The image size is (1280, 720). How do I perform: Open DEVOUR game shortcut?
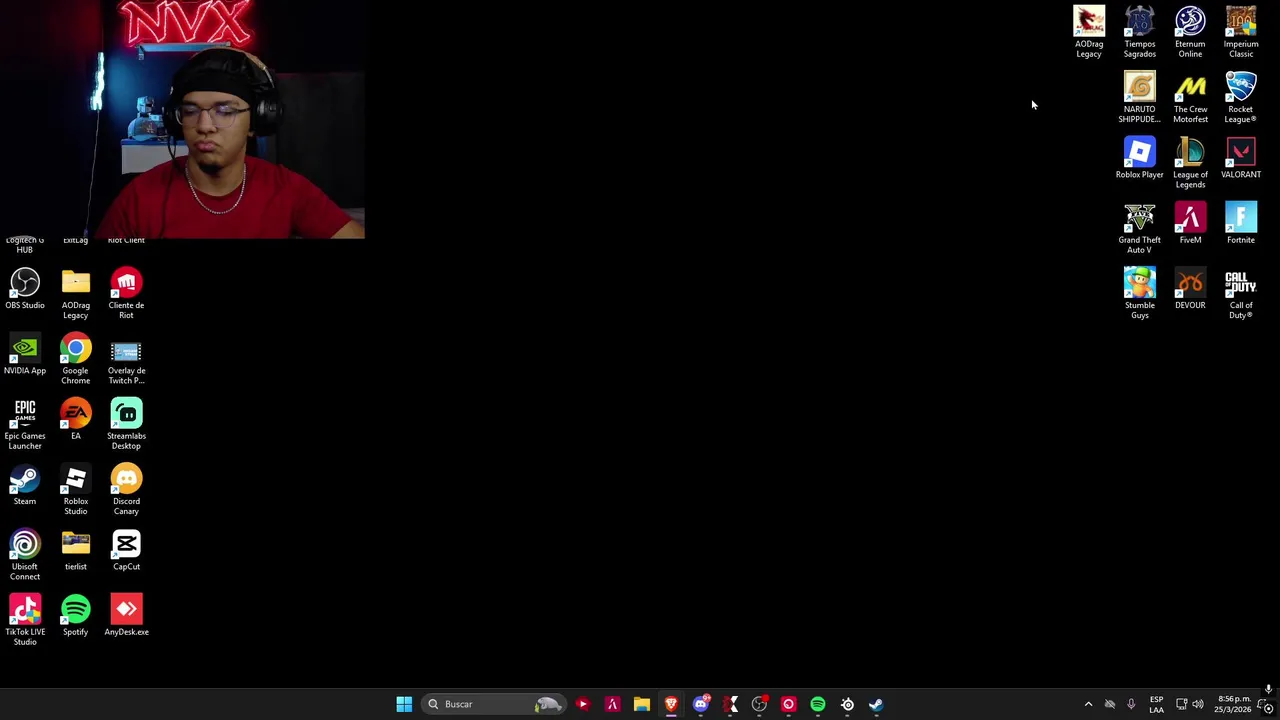(x=1190, y=288)
